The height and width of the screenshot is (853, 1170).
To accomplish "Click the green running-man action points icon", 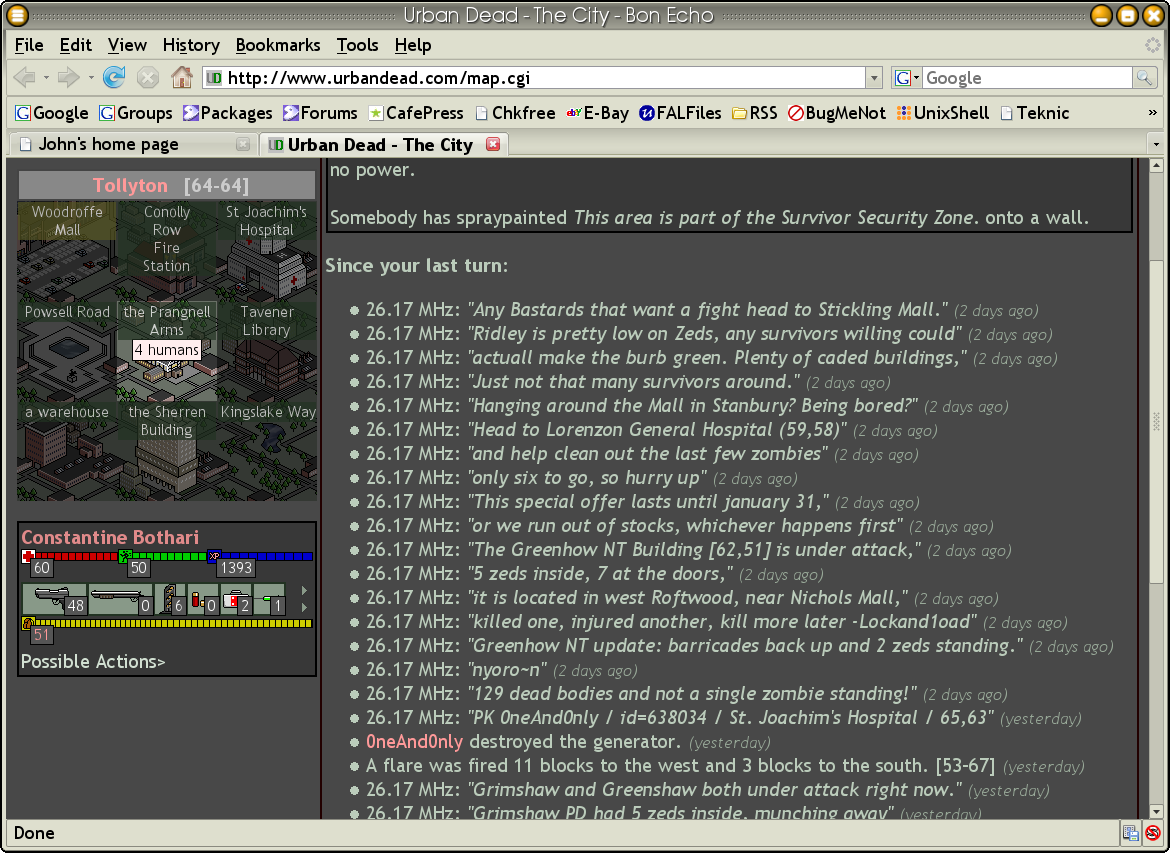I will [x=125, y=556].
